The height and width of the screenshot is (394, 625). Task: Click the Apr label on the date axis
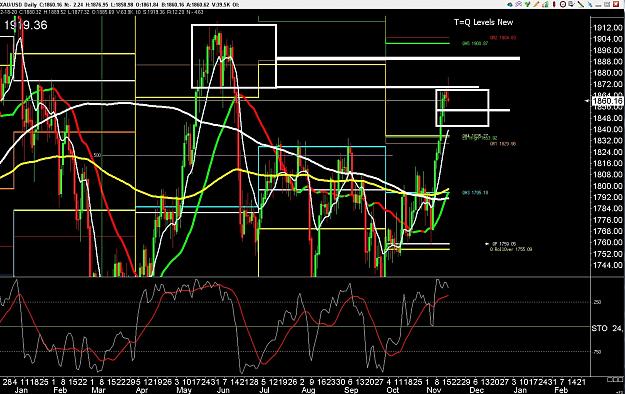tap(142, 390)
